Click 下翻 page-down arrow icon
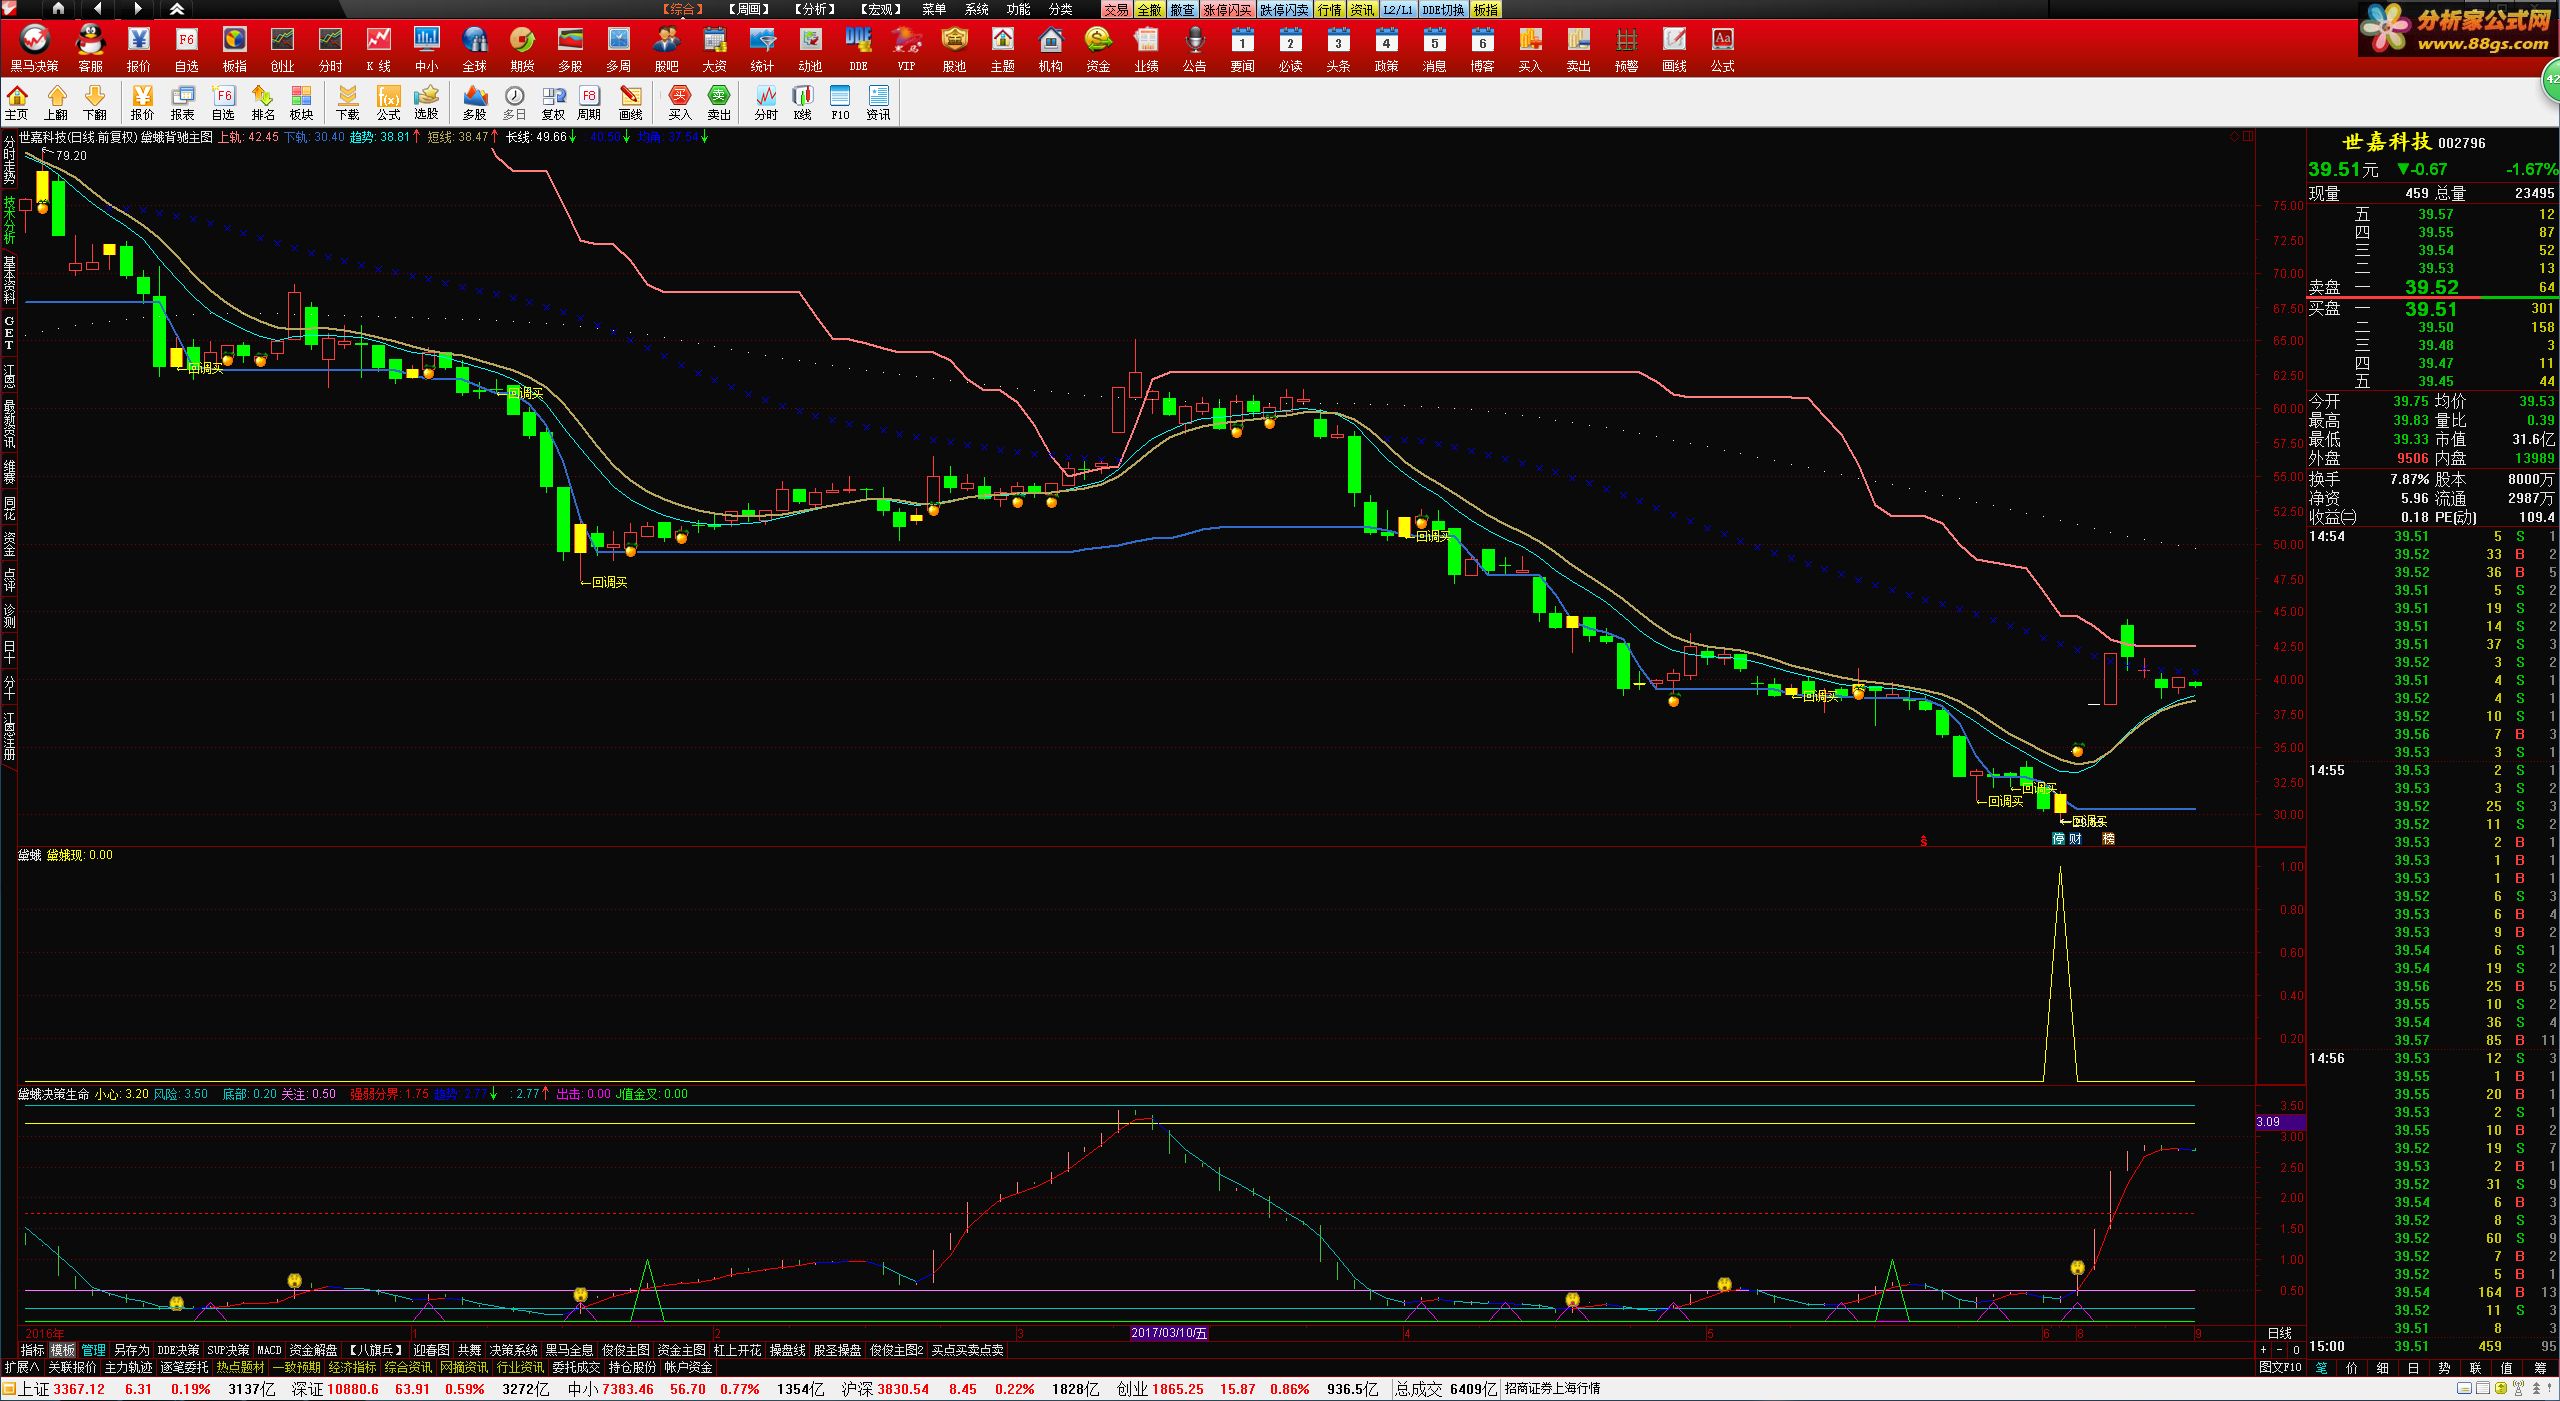 (95, 102)
